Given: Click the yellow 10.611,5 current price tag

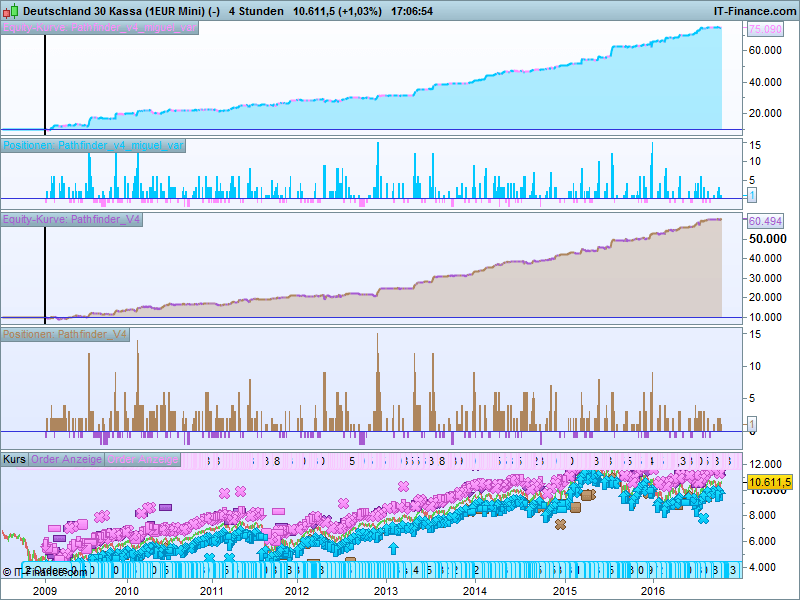Looking at the screenshot, I should pos(770,482).
